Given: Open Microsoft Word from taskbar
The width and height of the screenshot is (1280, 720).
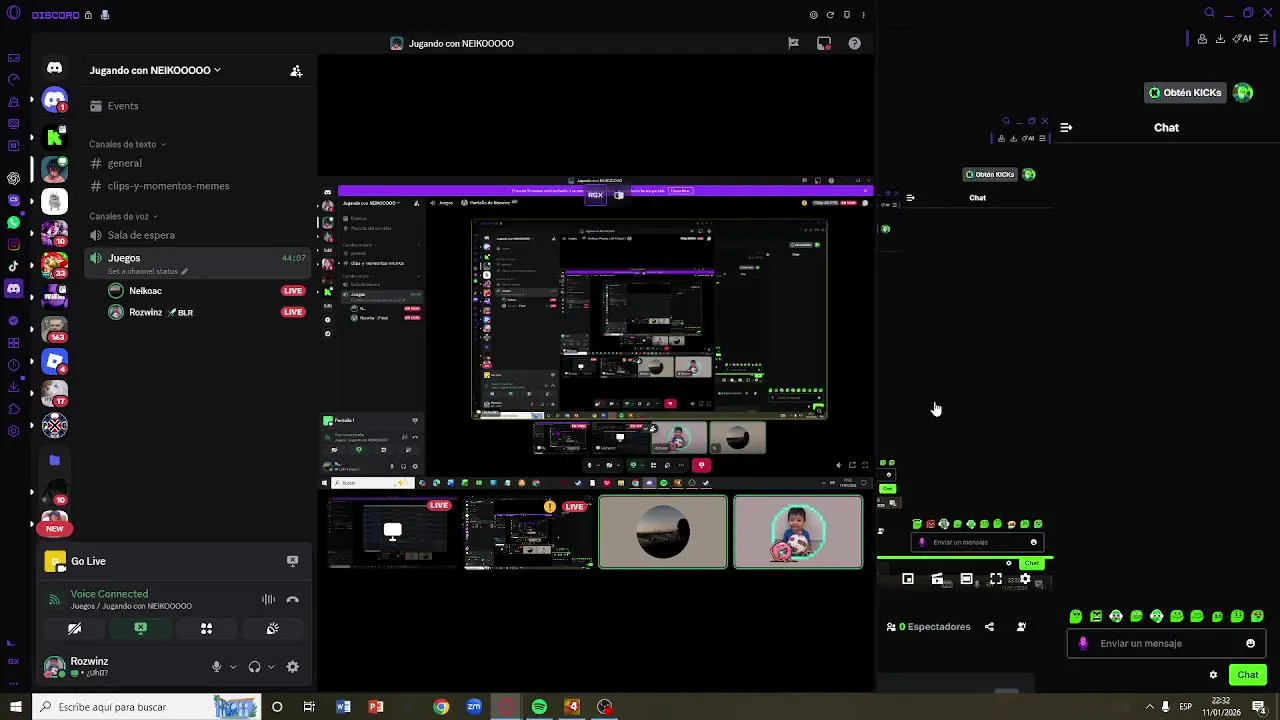Looking at the screenshot, I should [x=343, y=707].
